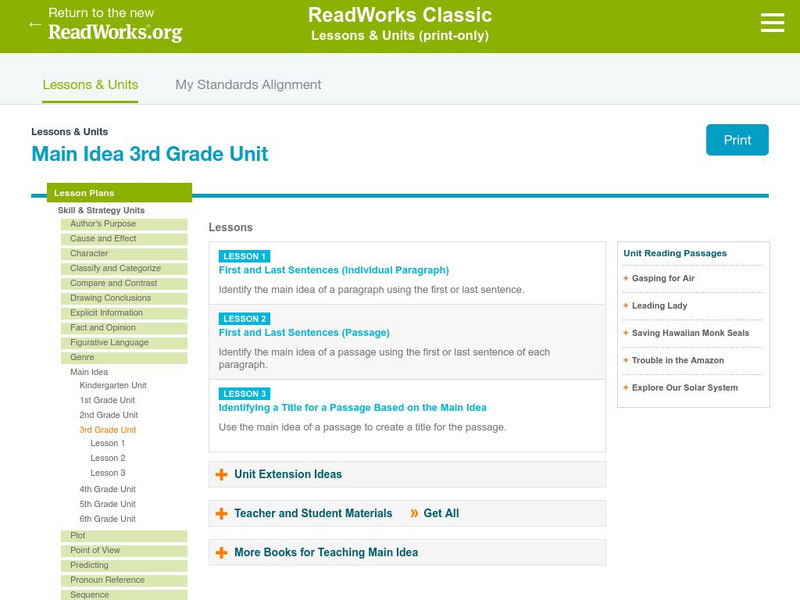The image size is (800, 600).
Task: Collapse the Main Idea tree item
Action: (89, 372)
